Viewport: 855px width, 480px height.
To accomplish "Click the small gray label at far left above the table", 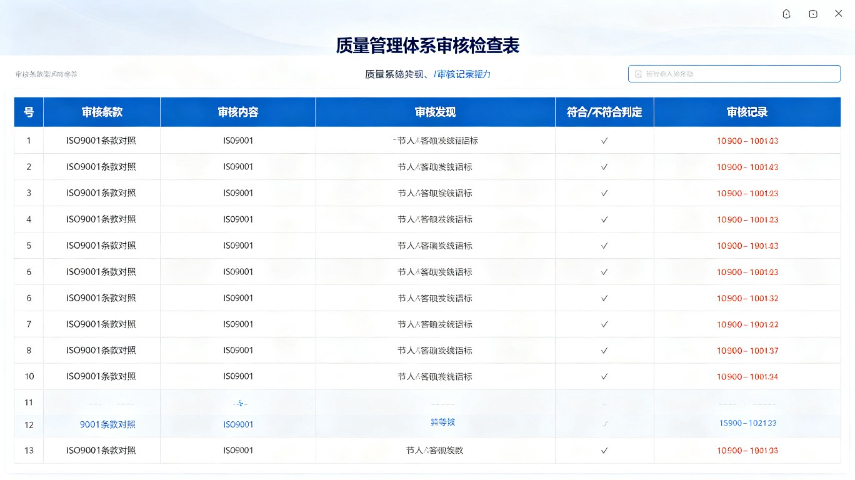I will (x=46, y=74).
